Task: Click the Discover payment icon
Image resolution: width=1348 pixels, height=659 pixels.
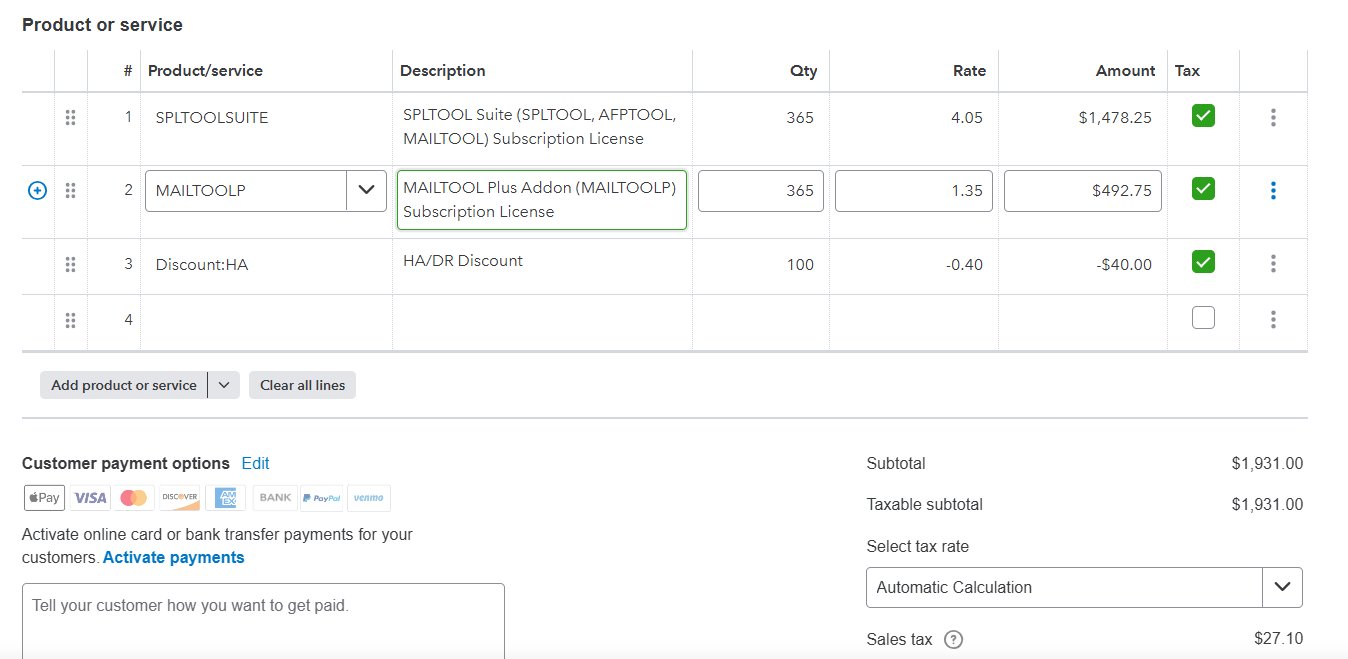Action: click(180, 497)
